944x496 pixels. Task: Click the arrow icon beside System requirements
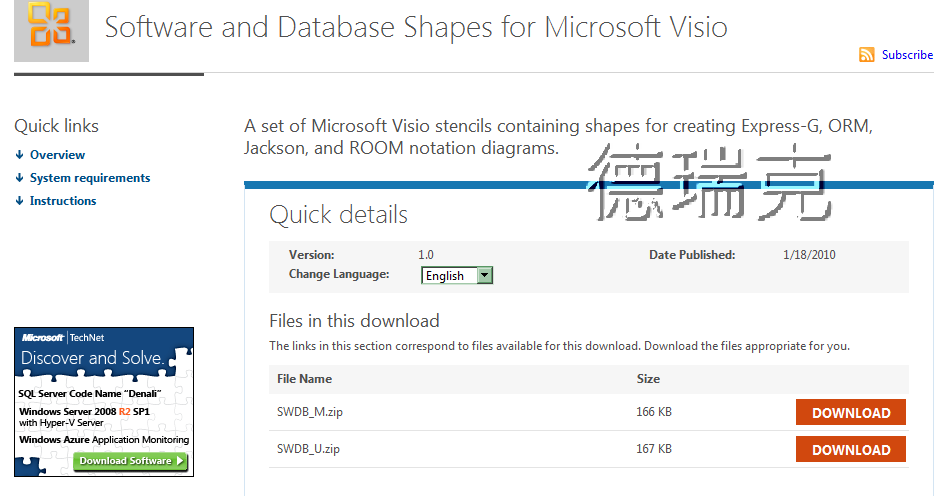(x=19, y=178)
